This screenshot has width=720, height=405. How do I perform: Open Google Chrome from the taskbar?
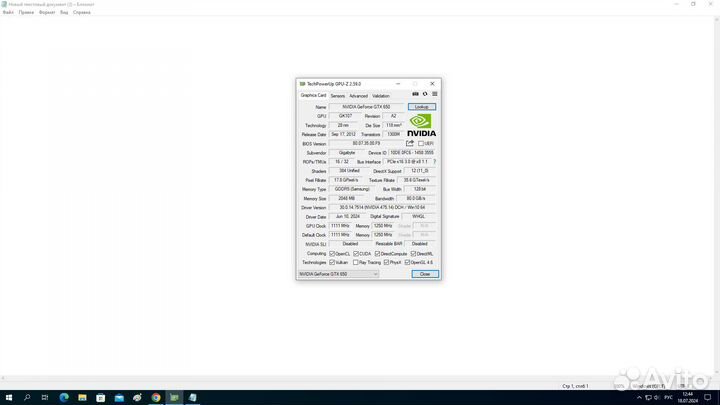156,398
